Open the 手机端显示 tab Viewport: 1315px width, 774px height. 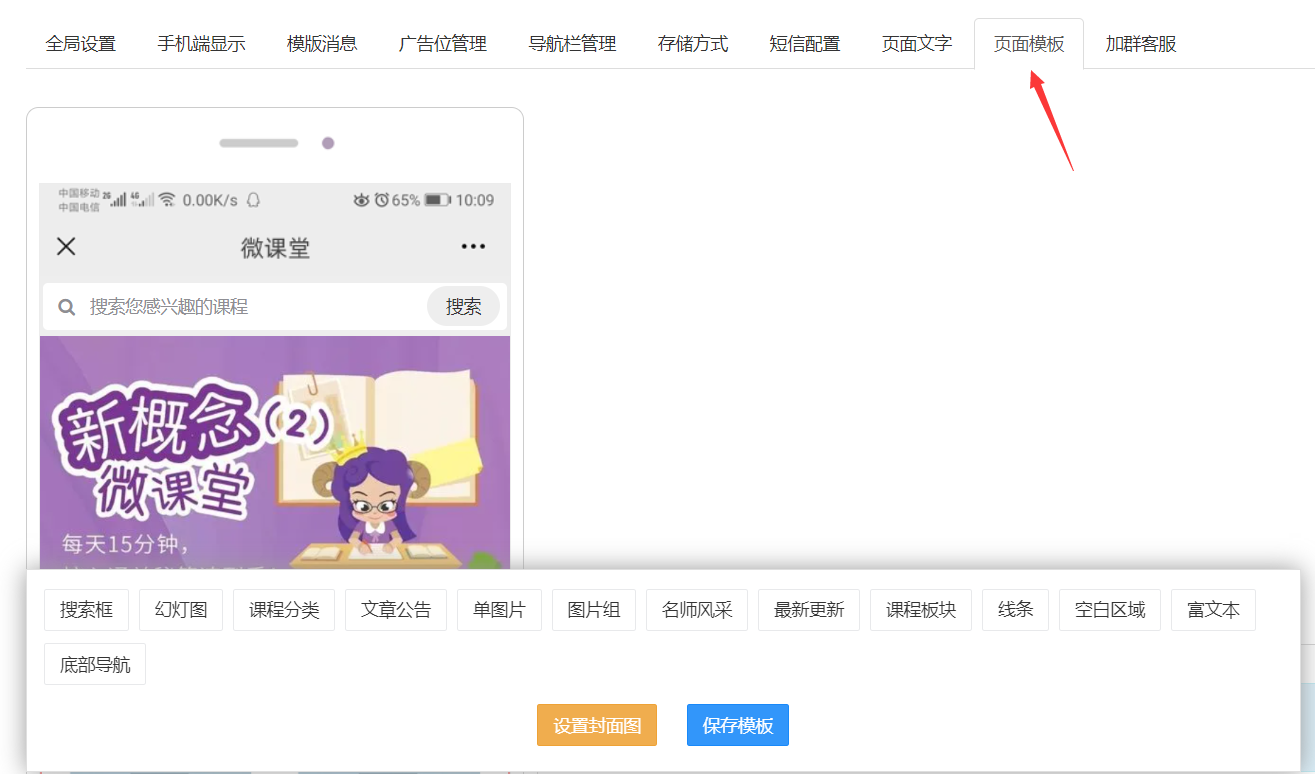pos(201,44)
